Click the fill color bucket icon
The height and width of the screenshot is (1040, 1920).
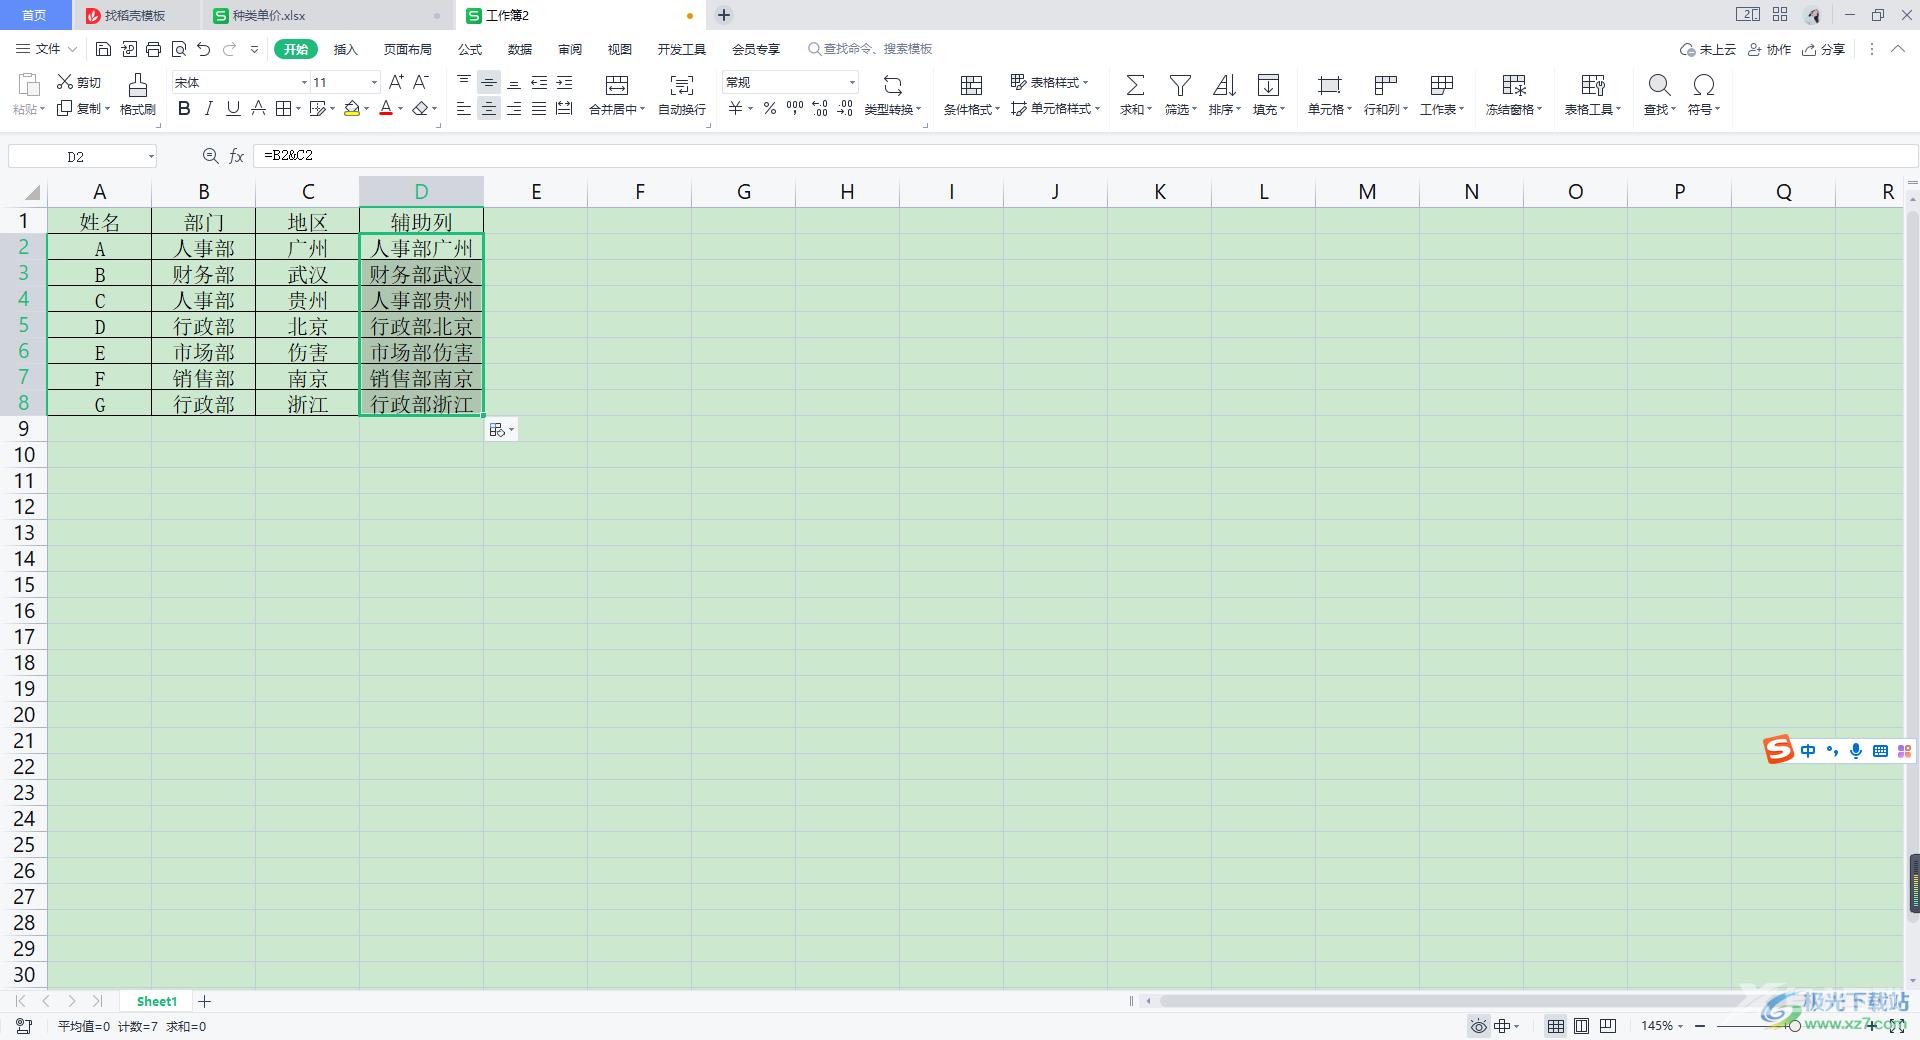[x=352, y=109]
